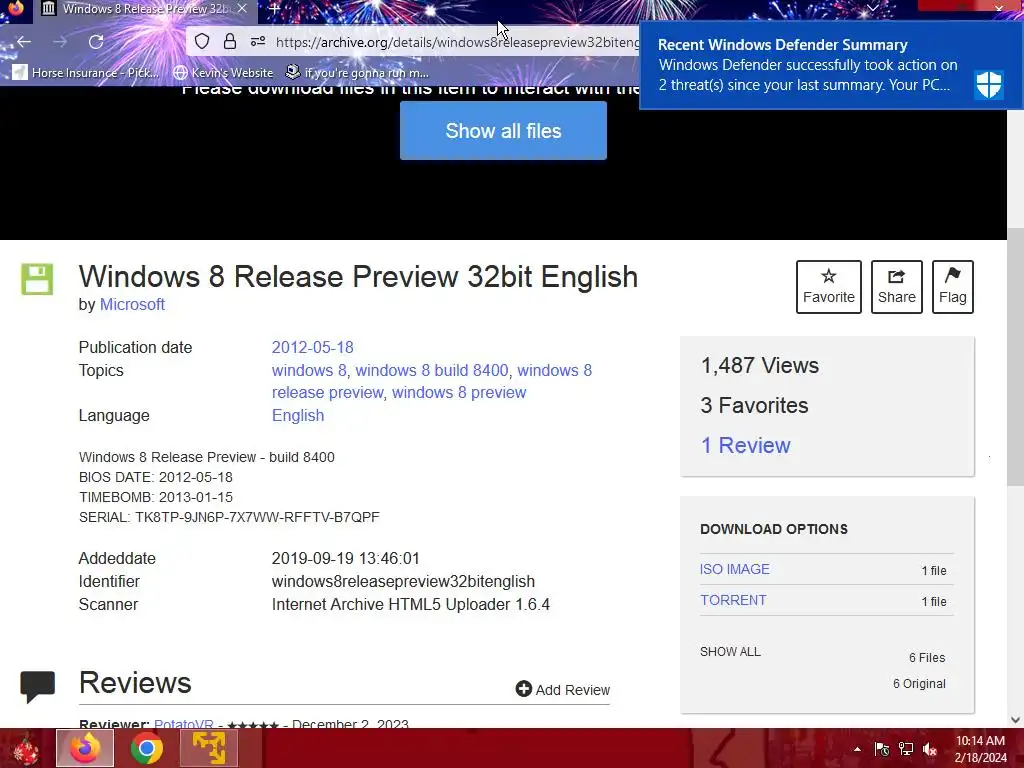Open the Microsoft creator link
This screenshot has width=1024, height=768.
pos(132,304)
